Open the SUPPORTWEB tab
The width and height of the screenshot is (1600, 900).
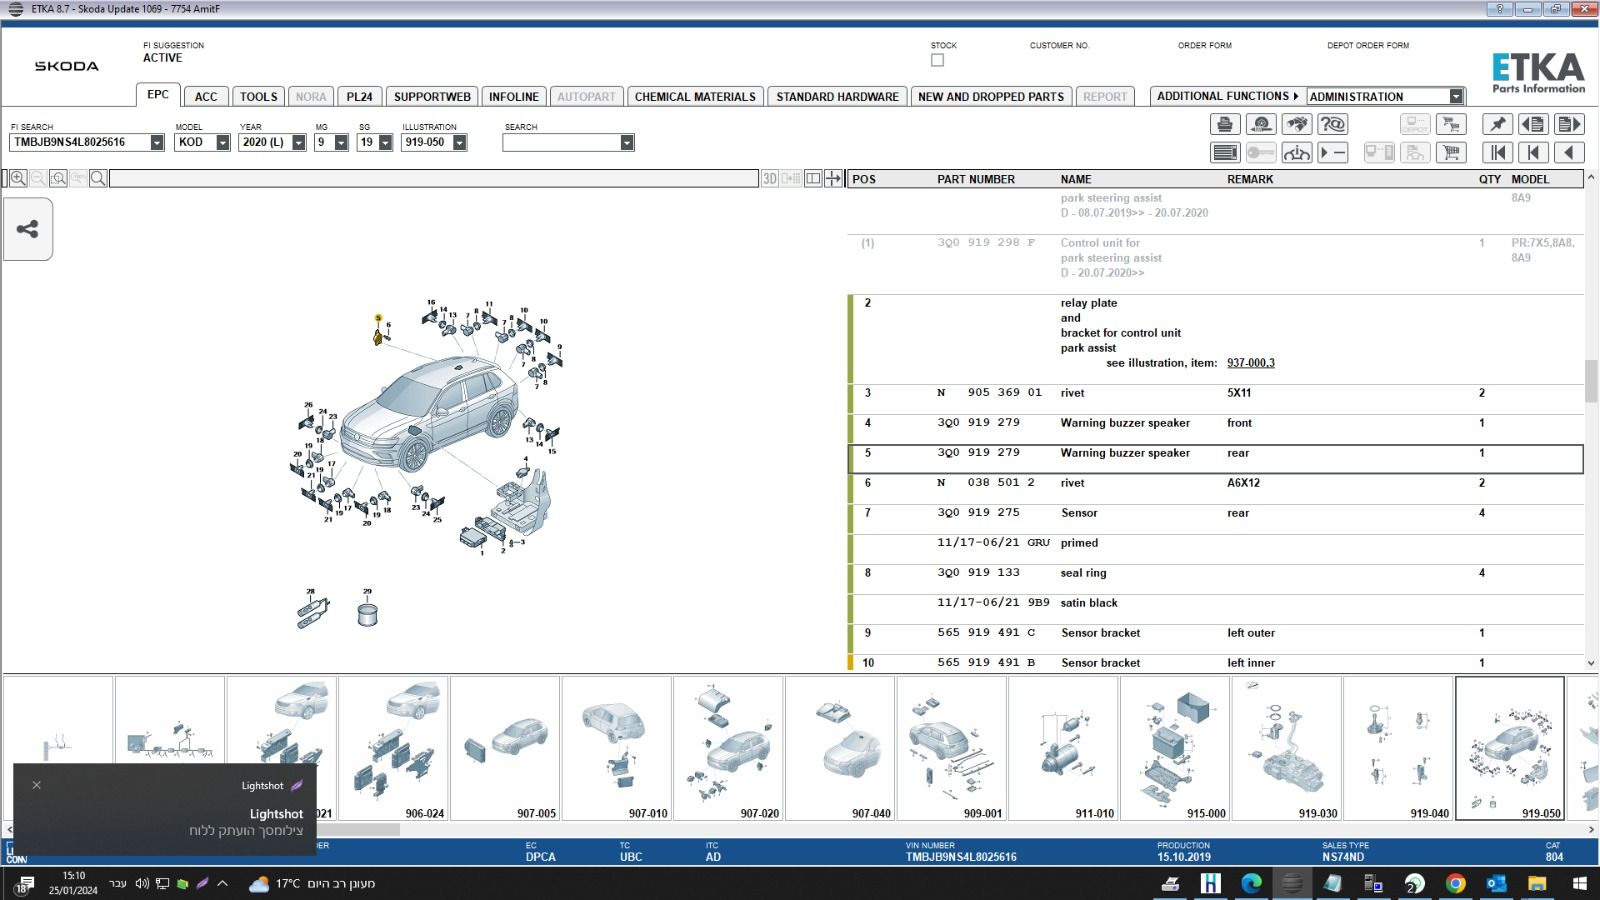click(x=432, y=96)
